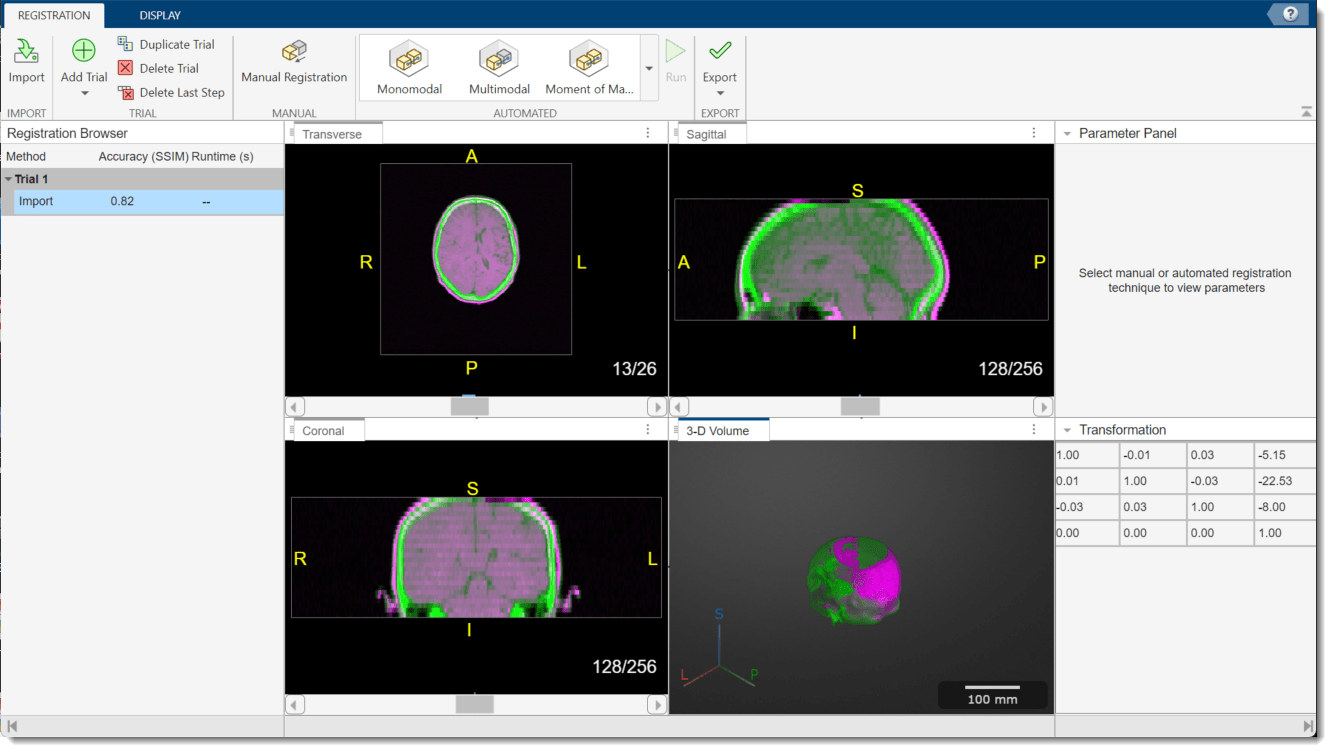1332x752 pixels.
Task: Click the Add Trial plus icon
Action: click(x=84, y=51)
